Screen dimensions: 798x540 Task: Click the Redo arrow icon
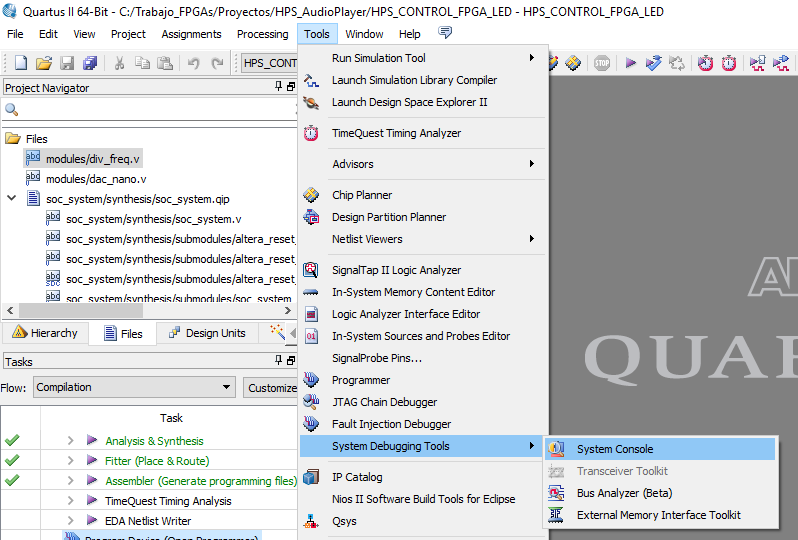pos(217,64)
